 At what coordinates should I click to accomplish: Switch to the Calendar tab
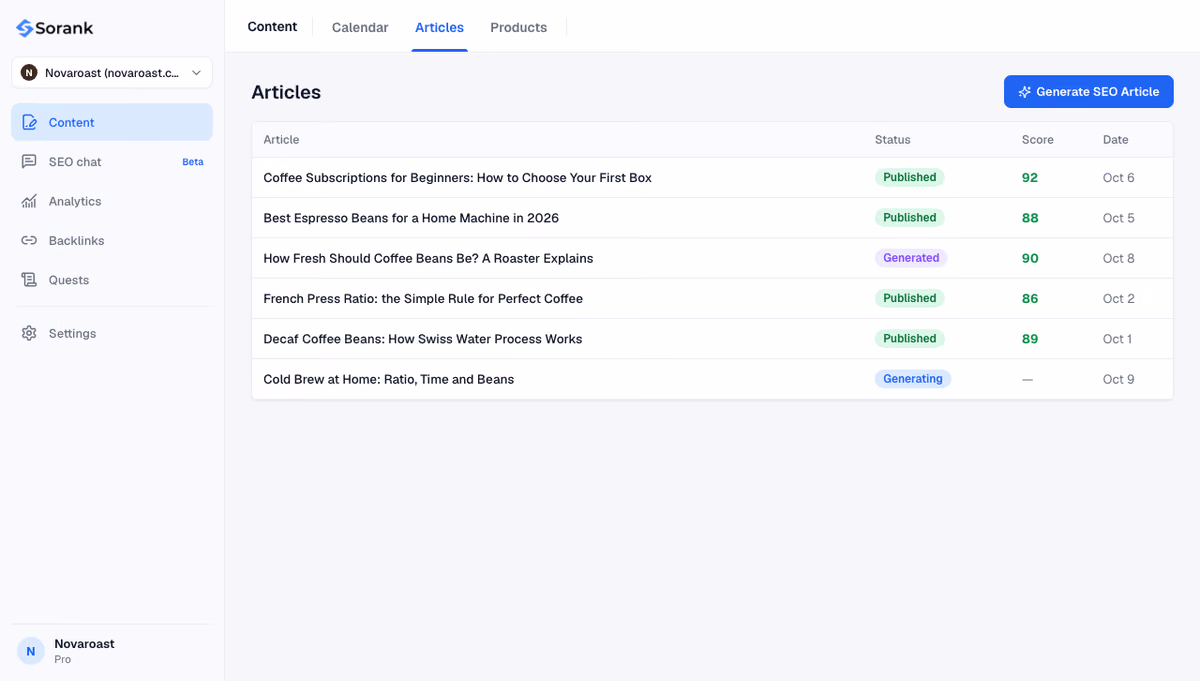pyautogui.click(x=360, y=27)
